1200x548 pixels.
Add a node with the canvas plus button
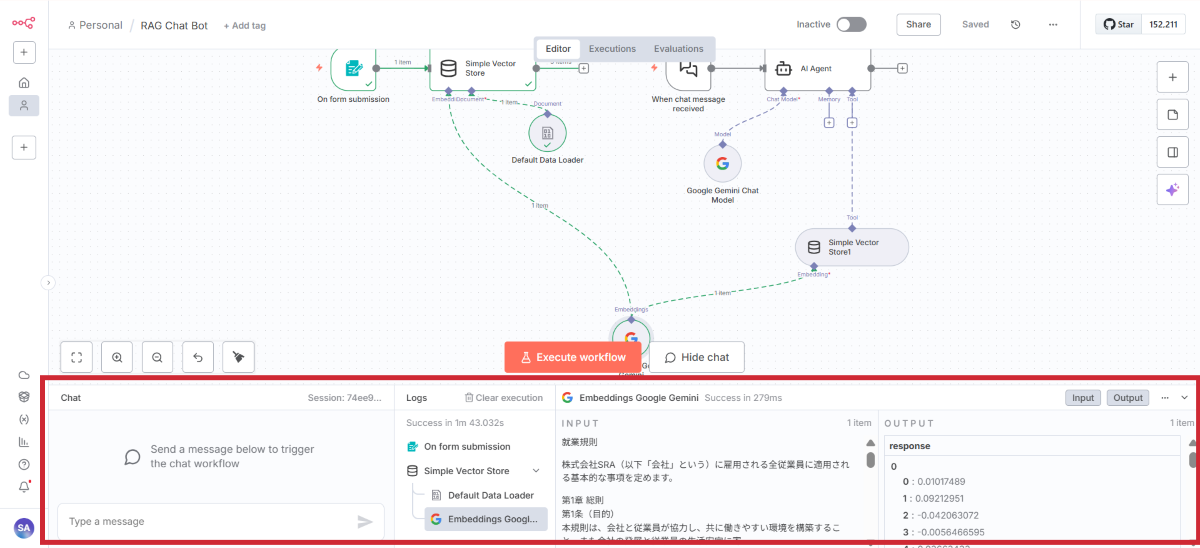(x=1172, y=77)
